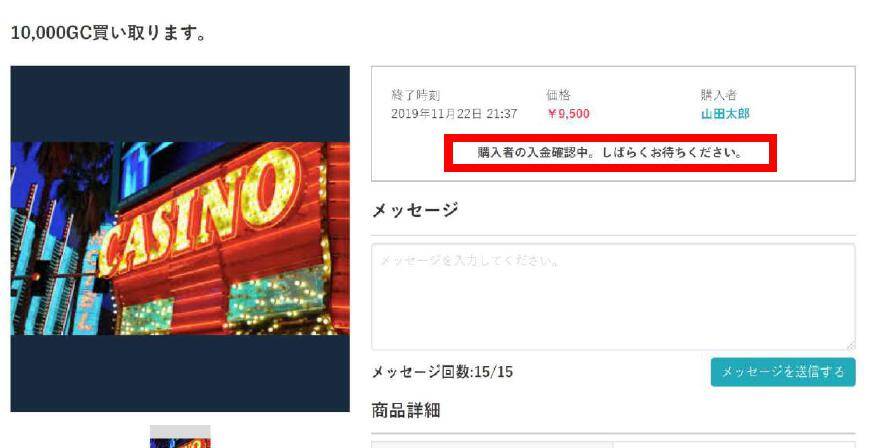Click the メッセージを送信する button

coord(783,371)
